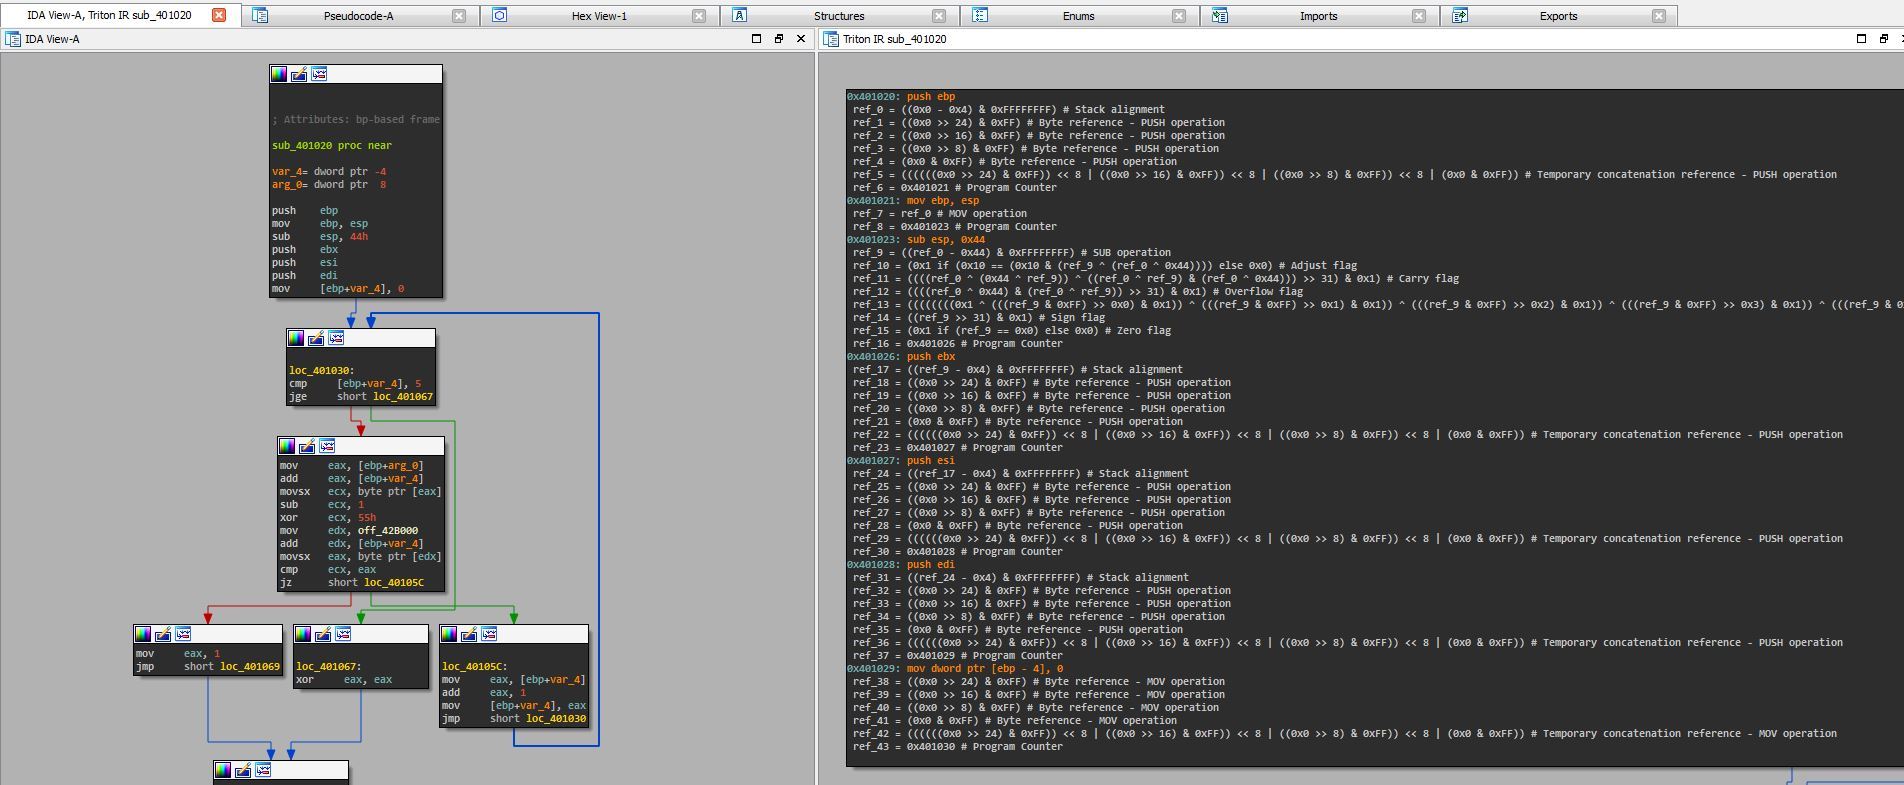Click graph icon on the 'mov eax, 1' node
1904x785 pixels.
pyautogui.click(x=183, y=634)
